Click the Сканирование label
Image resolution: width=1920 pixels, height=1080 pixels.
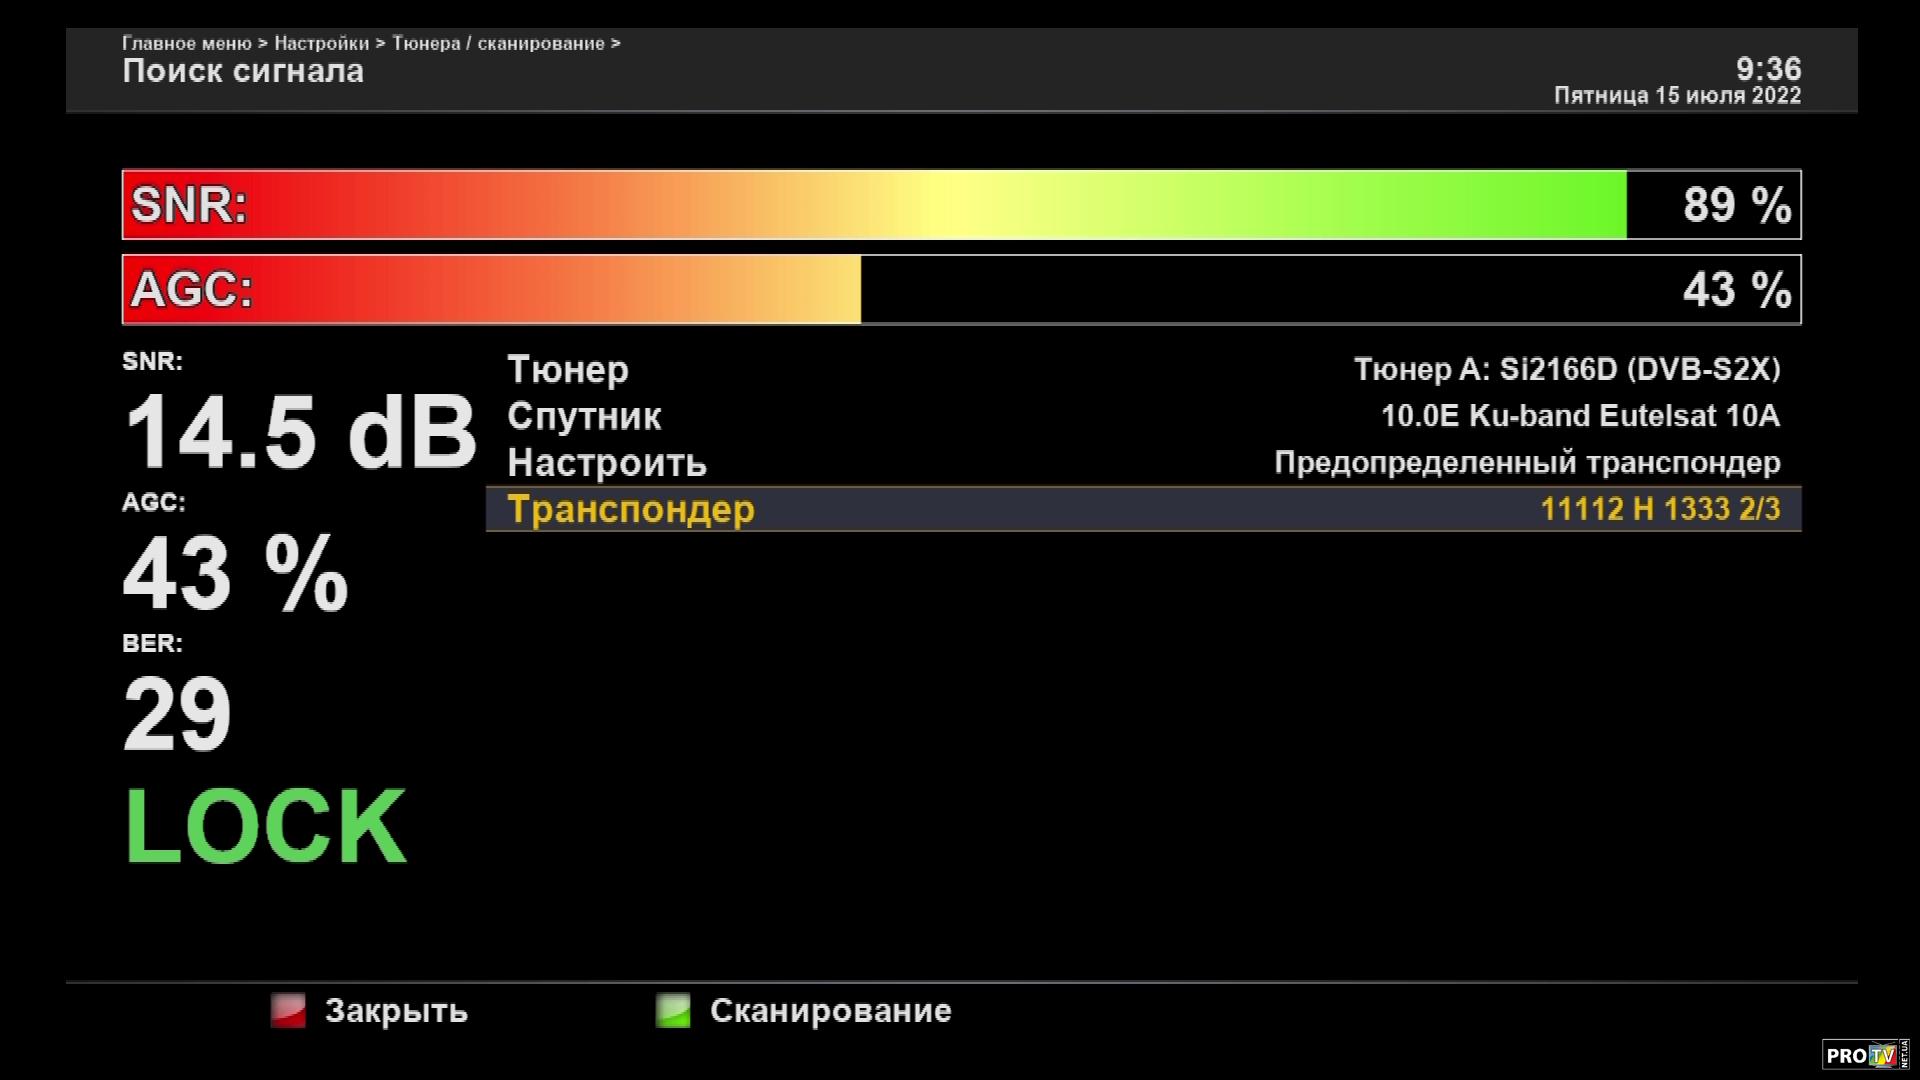click(x=830, y=1011)
